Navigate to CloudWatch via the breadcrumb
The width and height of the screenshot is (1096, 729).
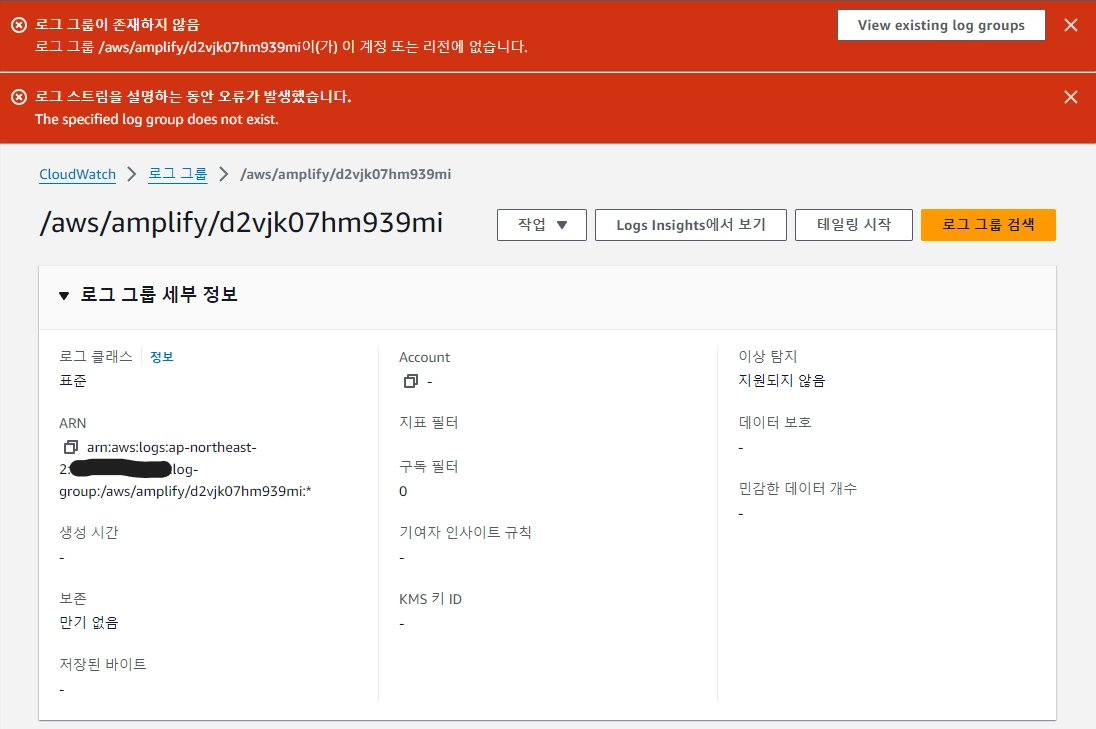(x=77, y=174)
